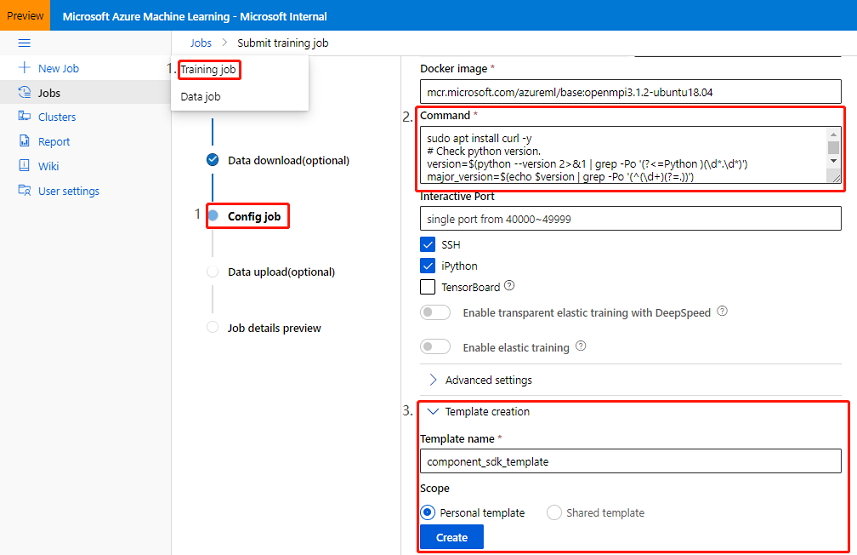Click the New Job plus icon
Viewport: 857px width, 555px height.
click(24, 68)
